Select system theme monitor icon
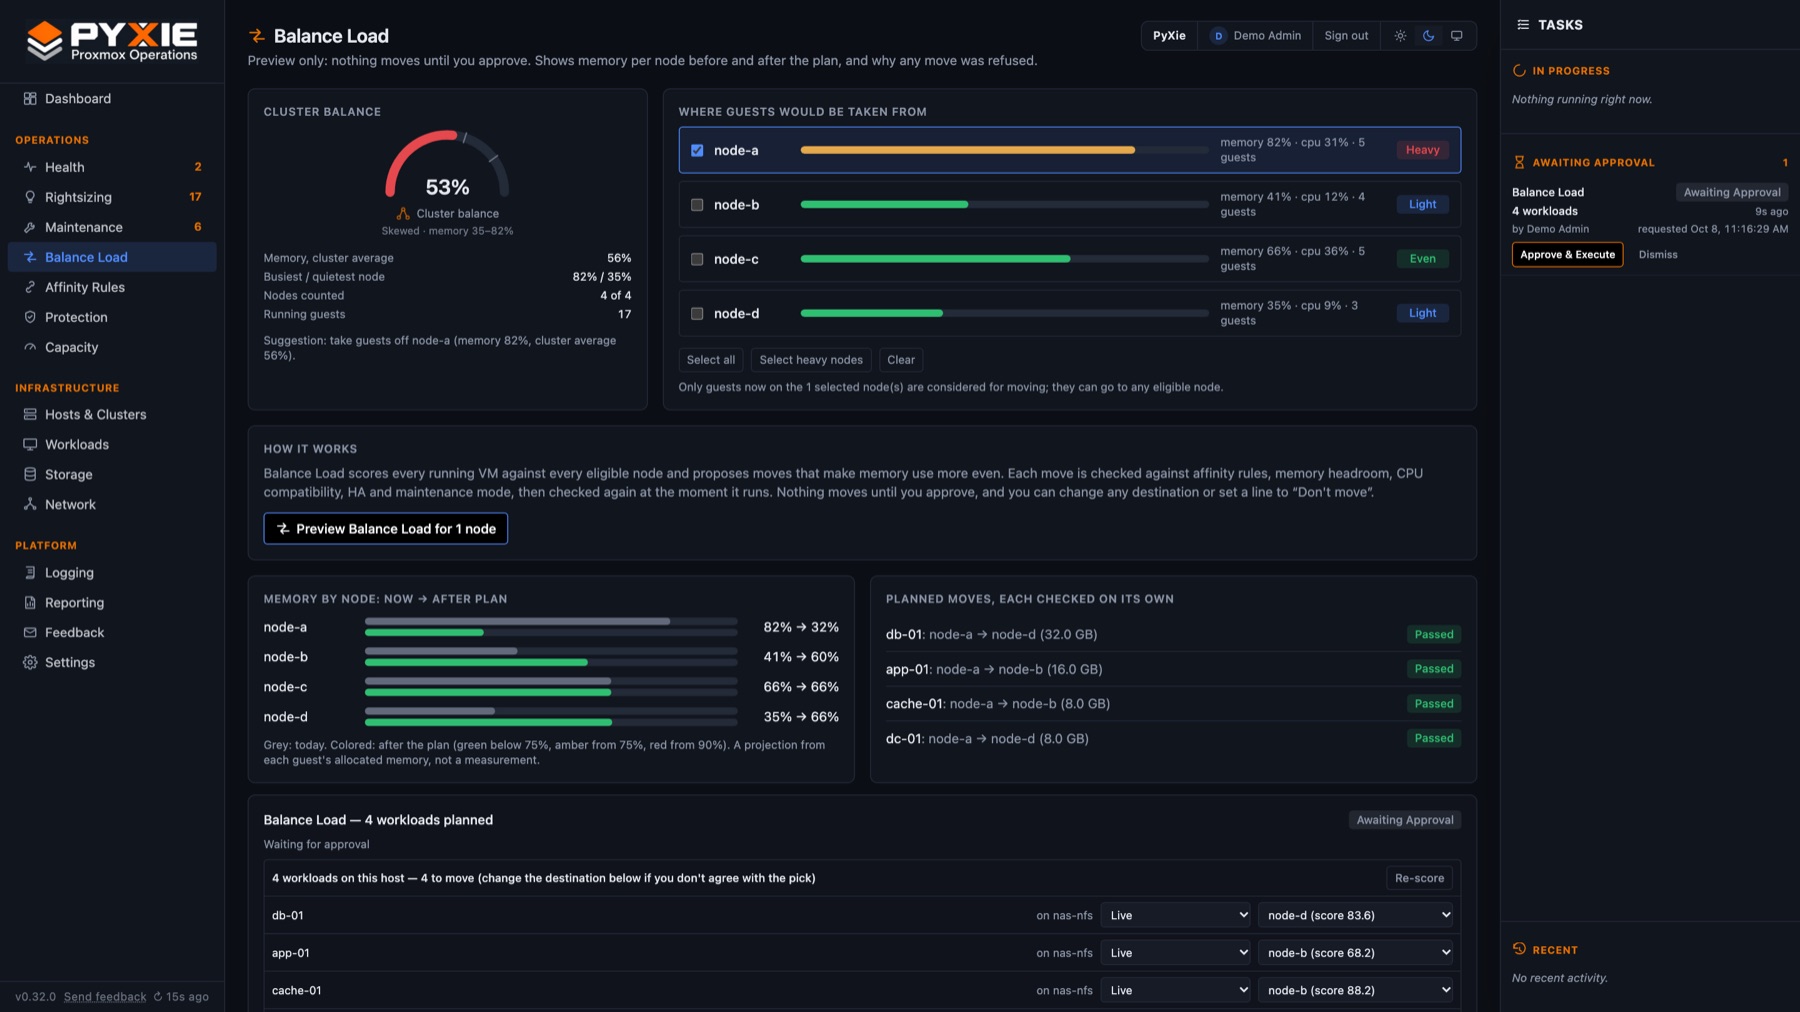 (1457, 36)
